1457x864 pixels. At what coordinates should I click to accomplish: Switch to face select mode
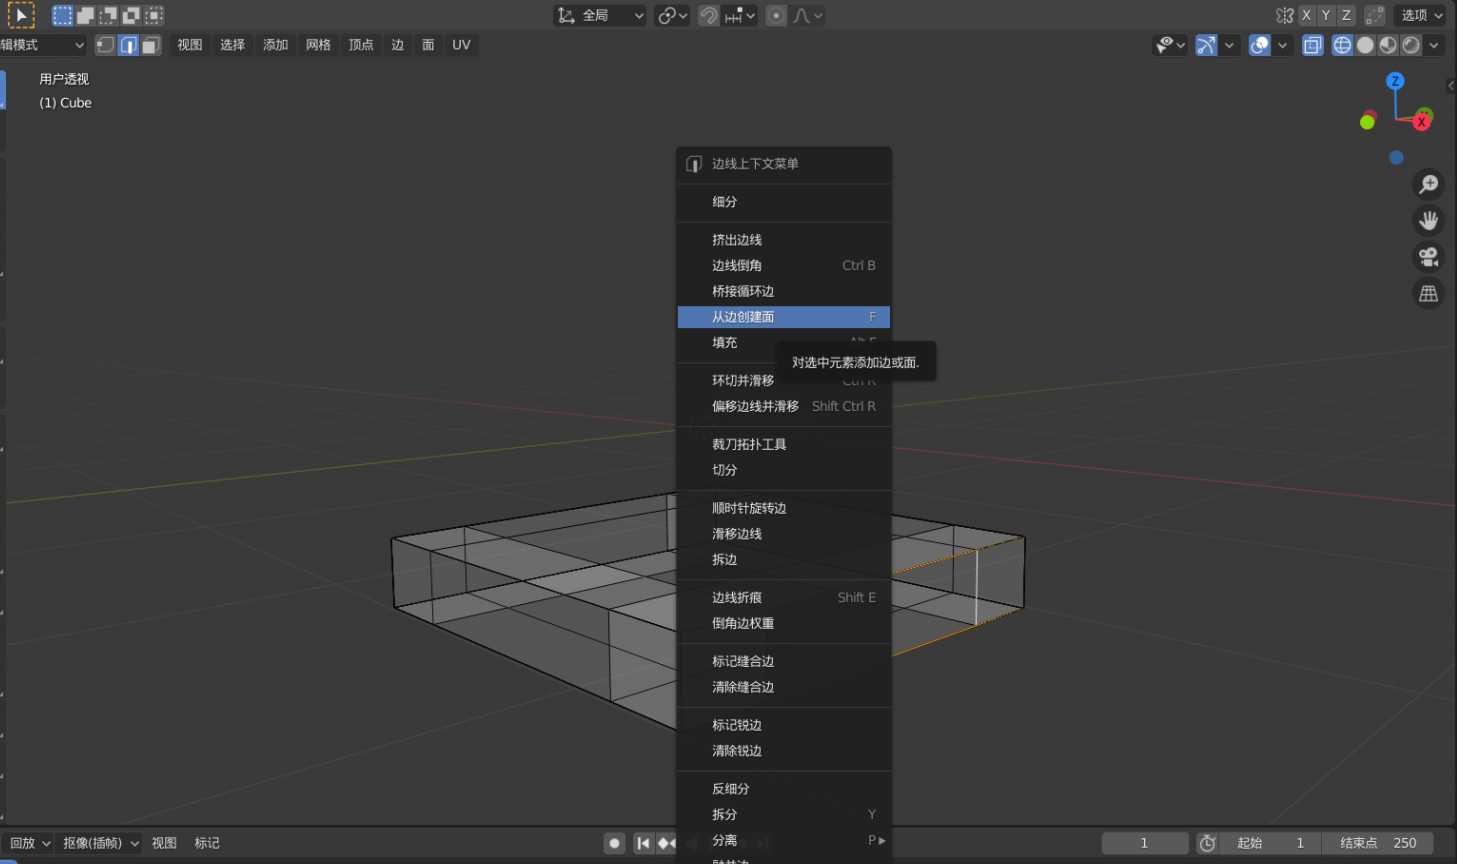[x=150, y=45]
